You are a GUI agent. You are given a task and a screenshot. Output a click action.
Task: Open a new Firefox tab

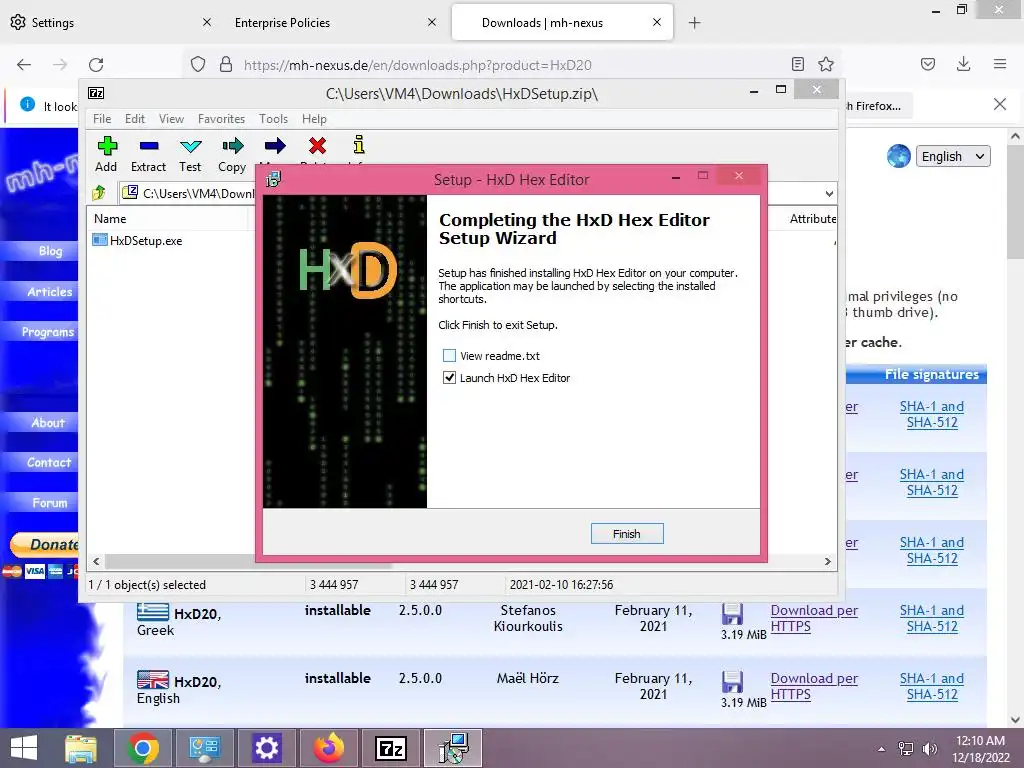(x=694, y=23)
